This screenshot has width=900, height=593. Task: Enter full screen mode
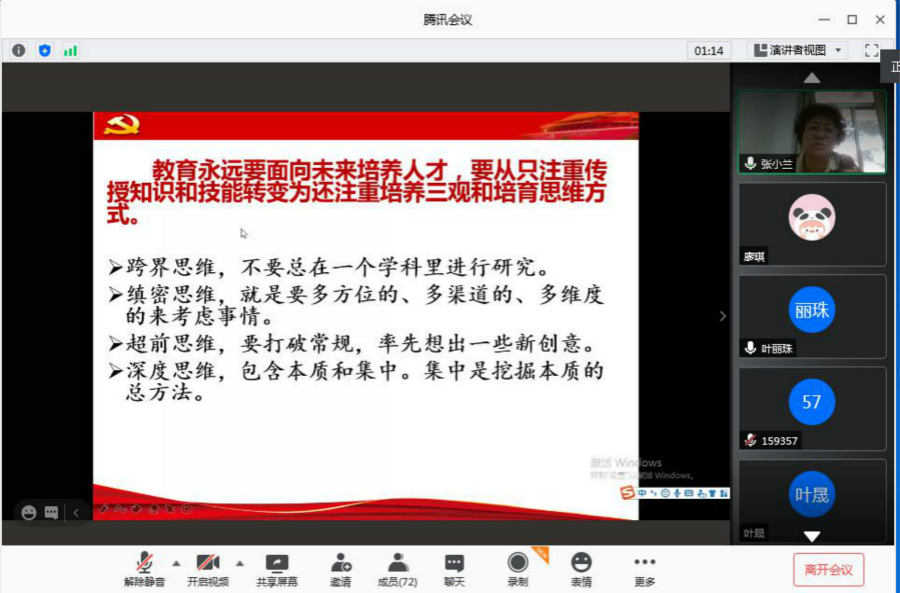[x=871, y=50]
